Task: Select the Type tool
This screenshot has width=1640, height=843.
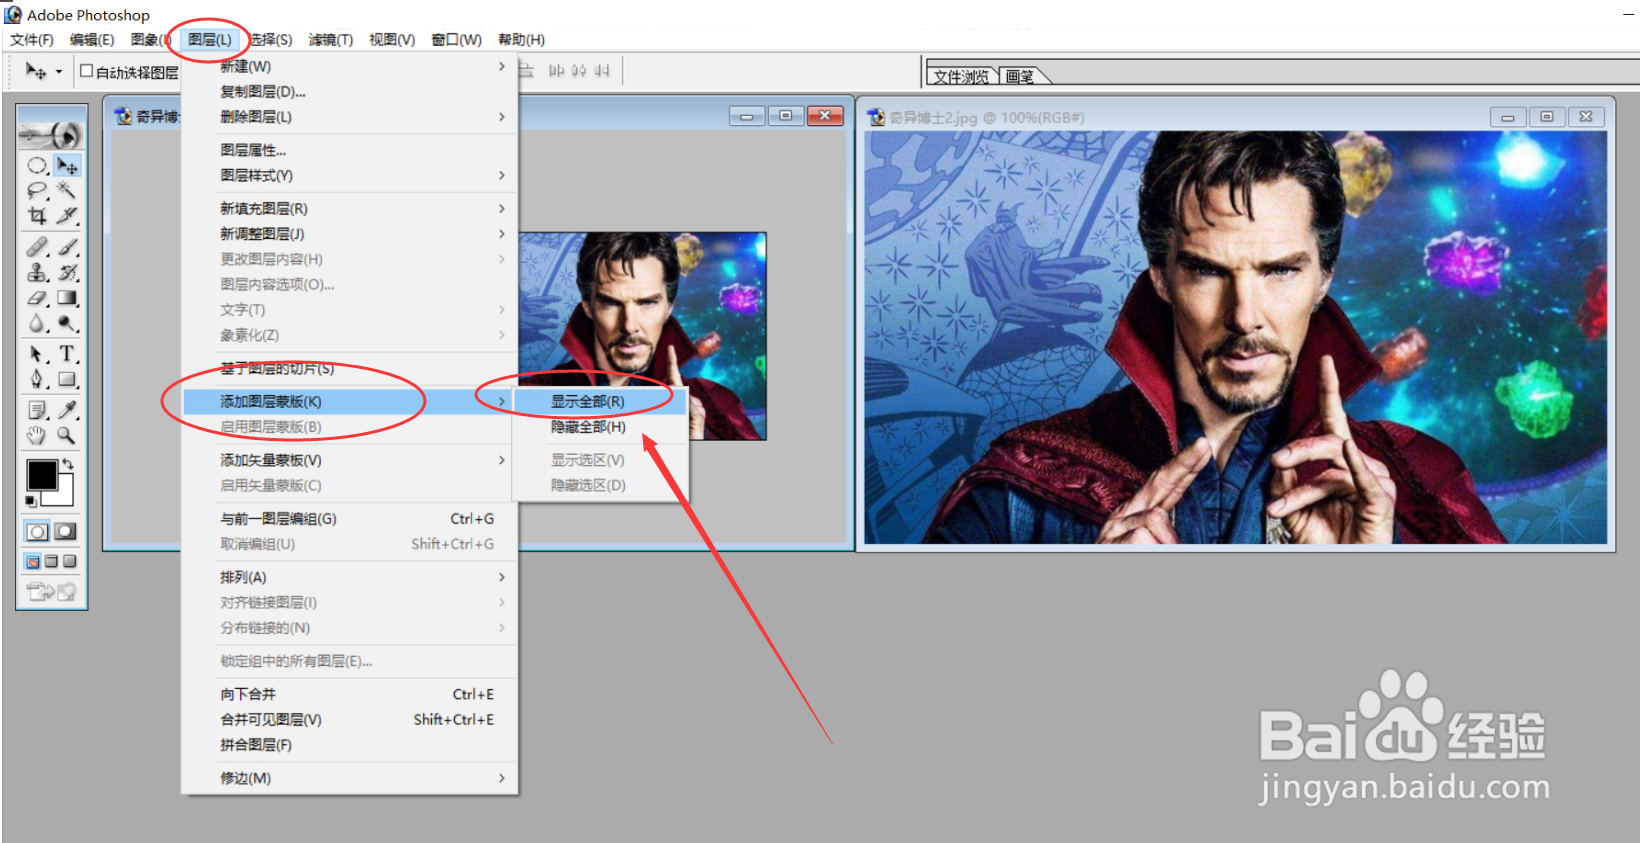Action: pos(67,354)
